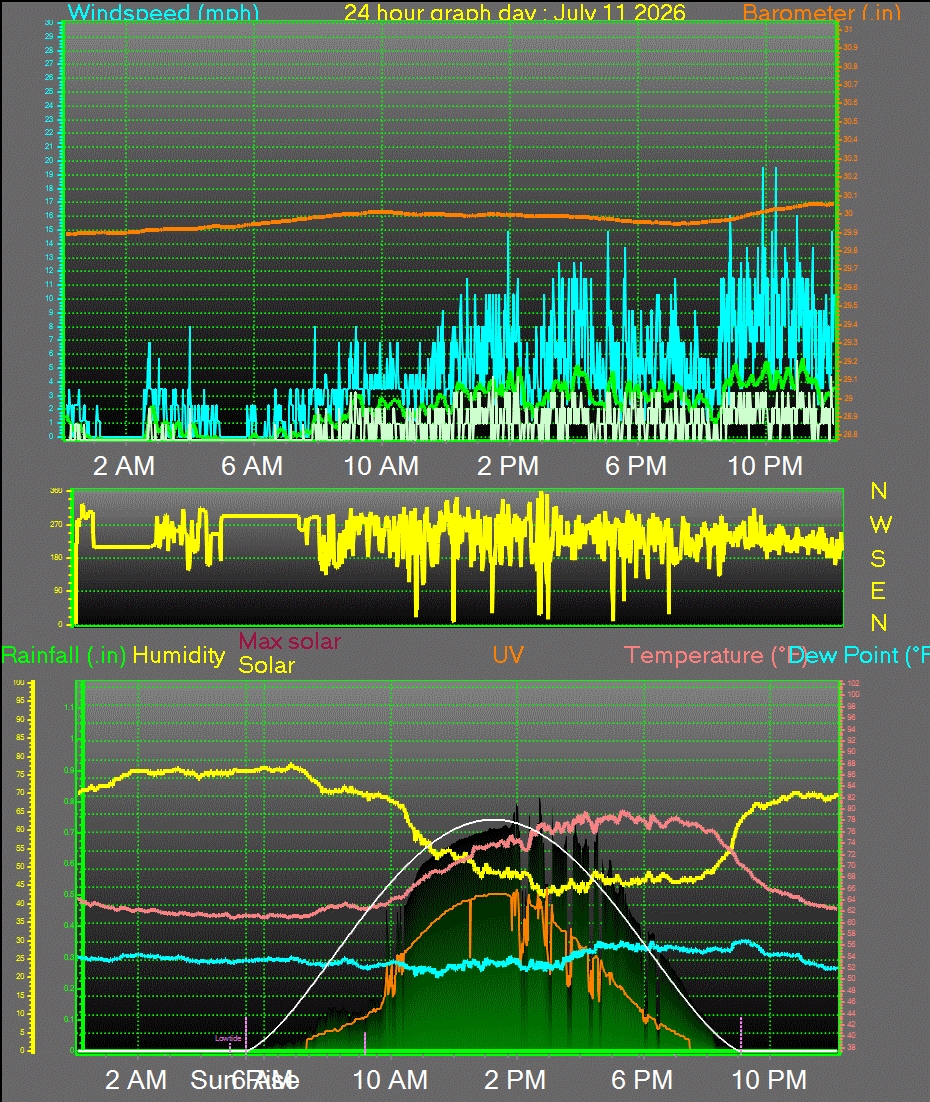930x1102 pixels.
Task: Select the 2 AM label under the windspeed chart
Action: (124, 466)
